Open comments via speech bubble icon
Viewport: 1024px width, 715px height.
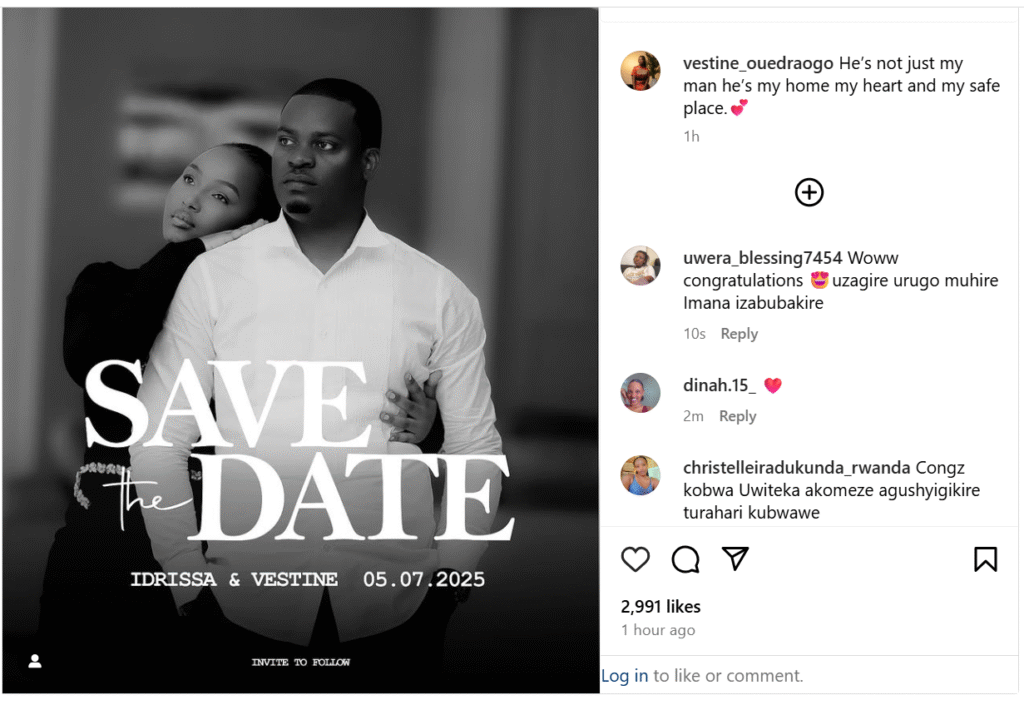[685, 560]
